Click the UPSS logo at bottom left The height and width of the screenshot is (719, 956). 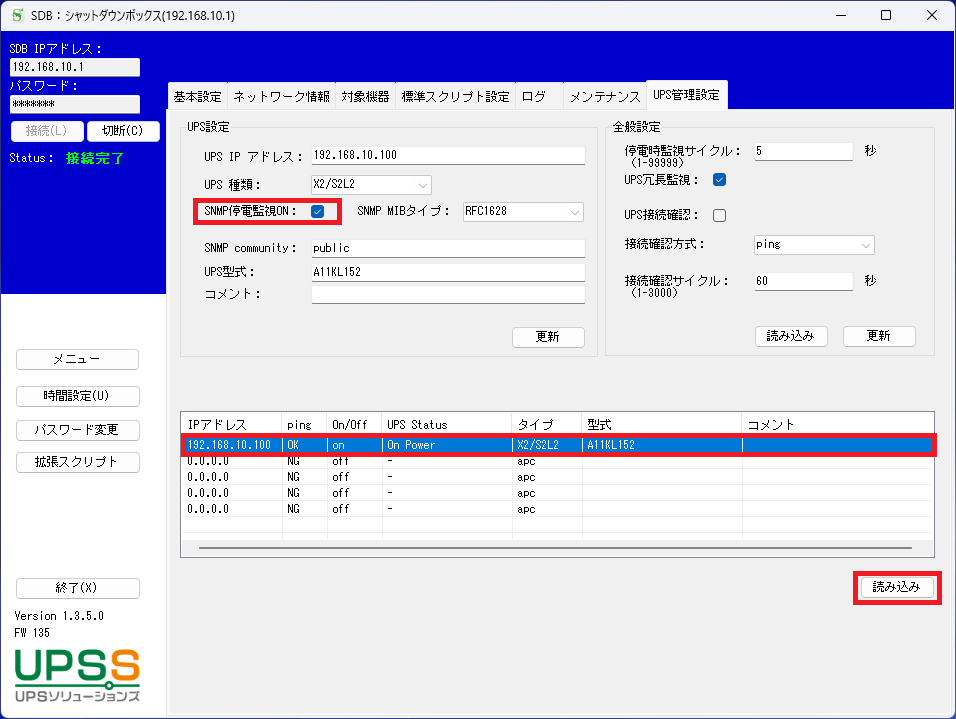77,675
